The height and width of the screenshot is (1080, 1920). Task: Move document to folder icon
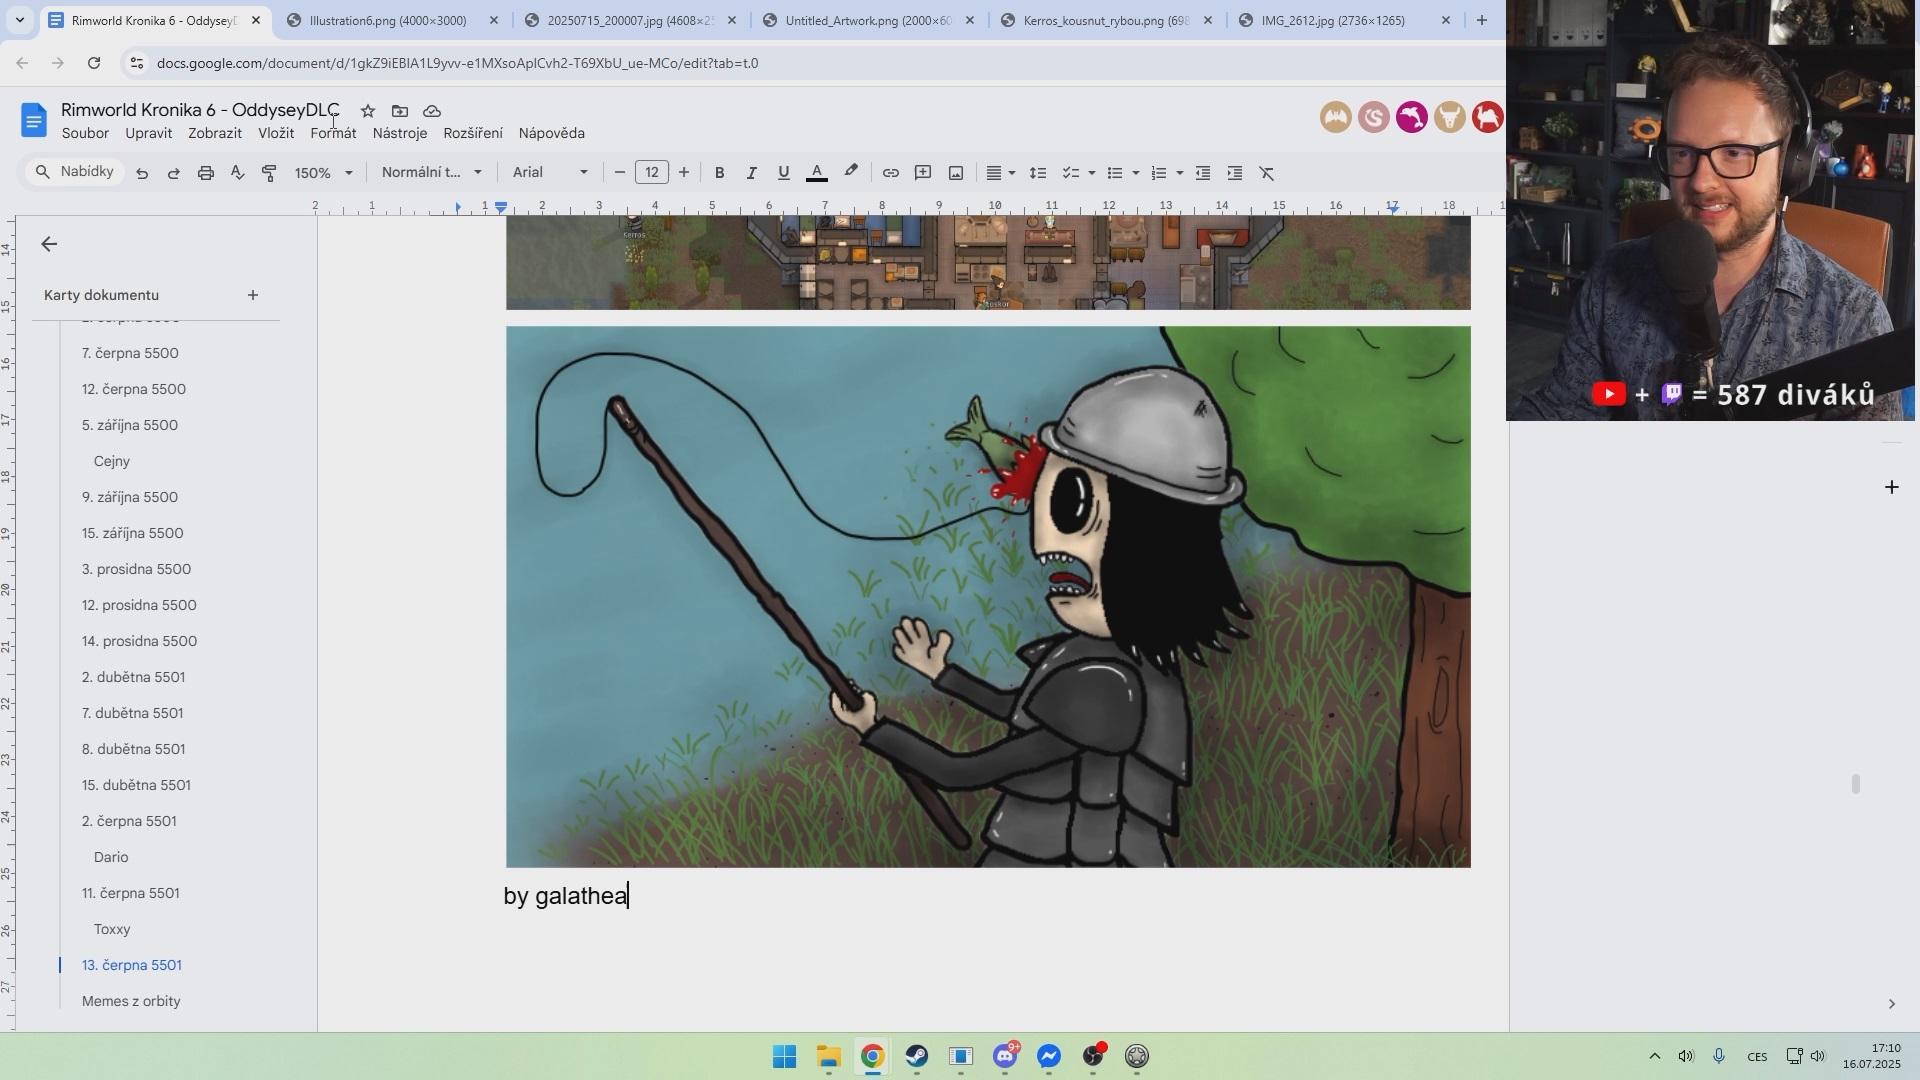coord(400,111)
